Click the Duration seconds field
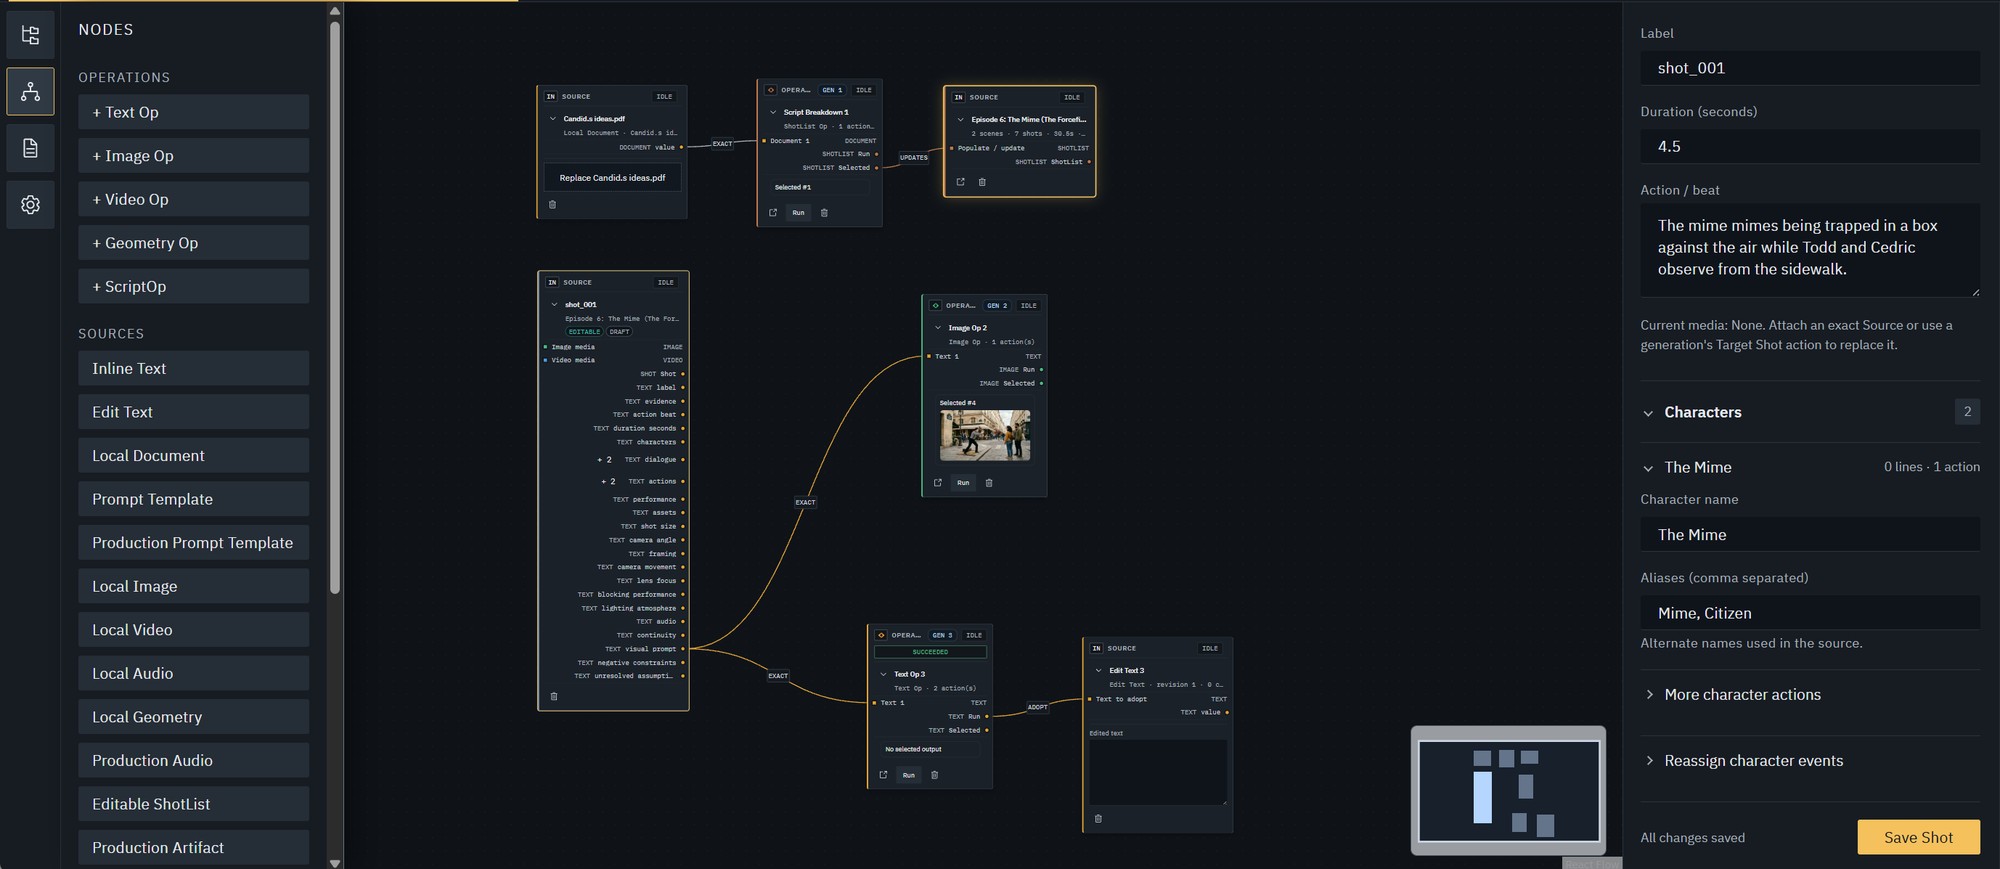Screen dimensions: 2000x869 1810,146
